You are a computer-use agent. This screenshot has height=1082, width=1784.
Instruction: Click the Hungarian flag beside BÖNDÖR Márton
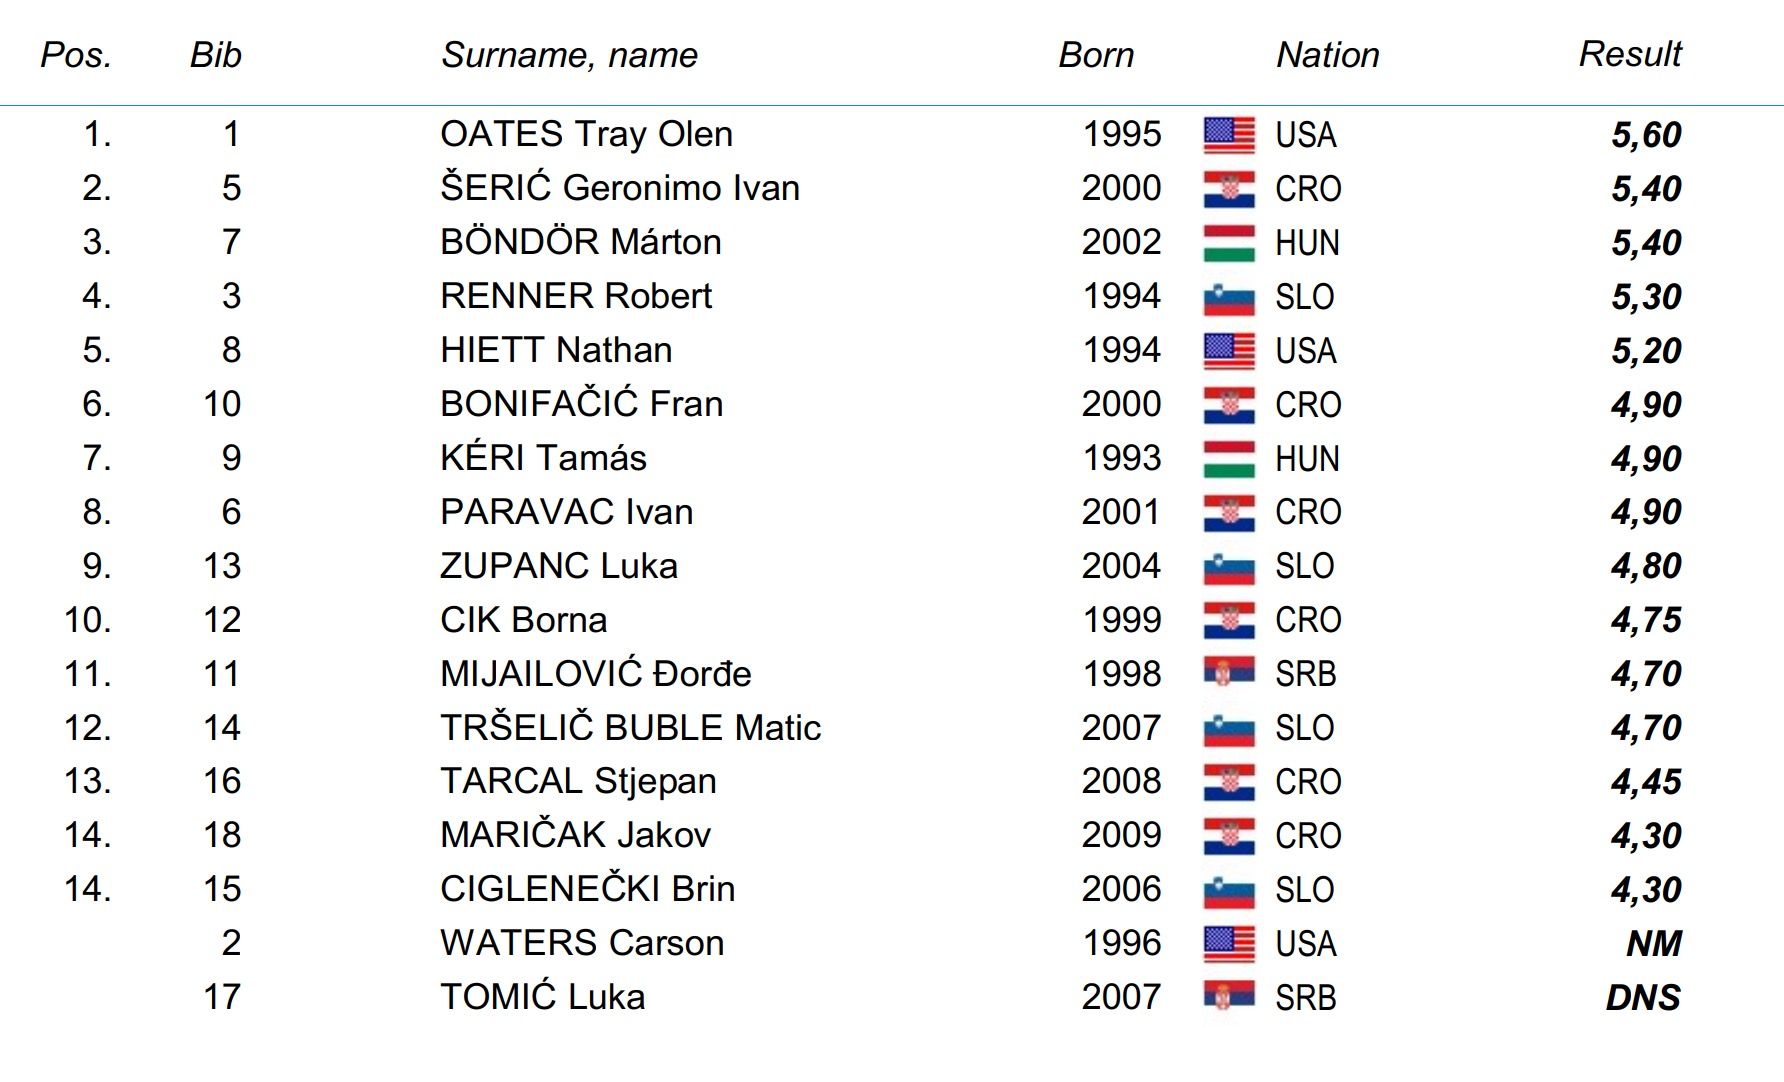(1229, 243)
